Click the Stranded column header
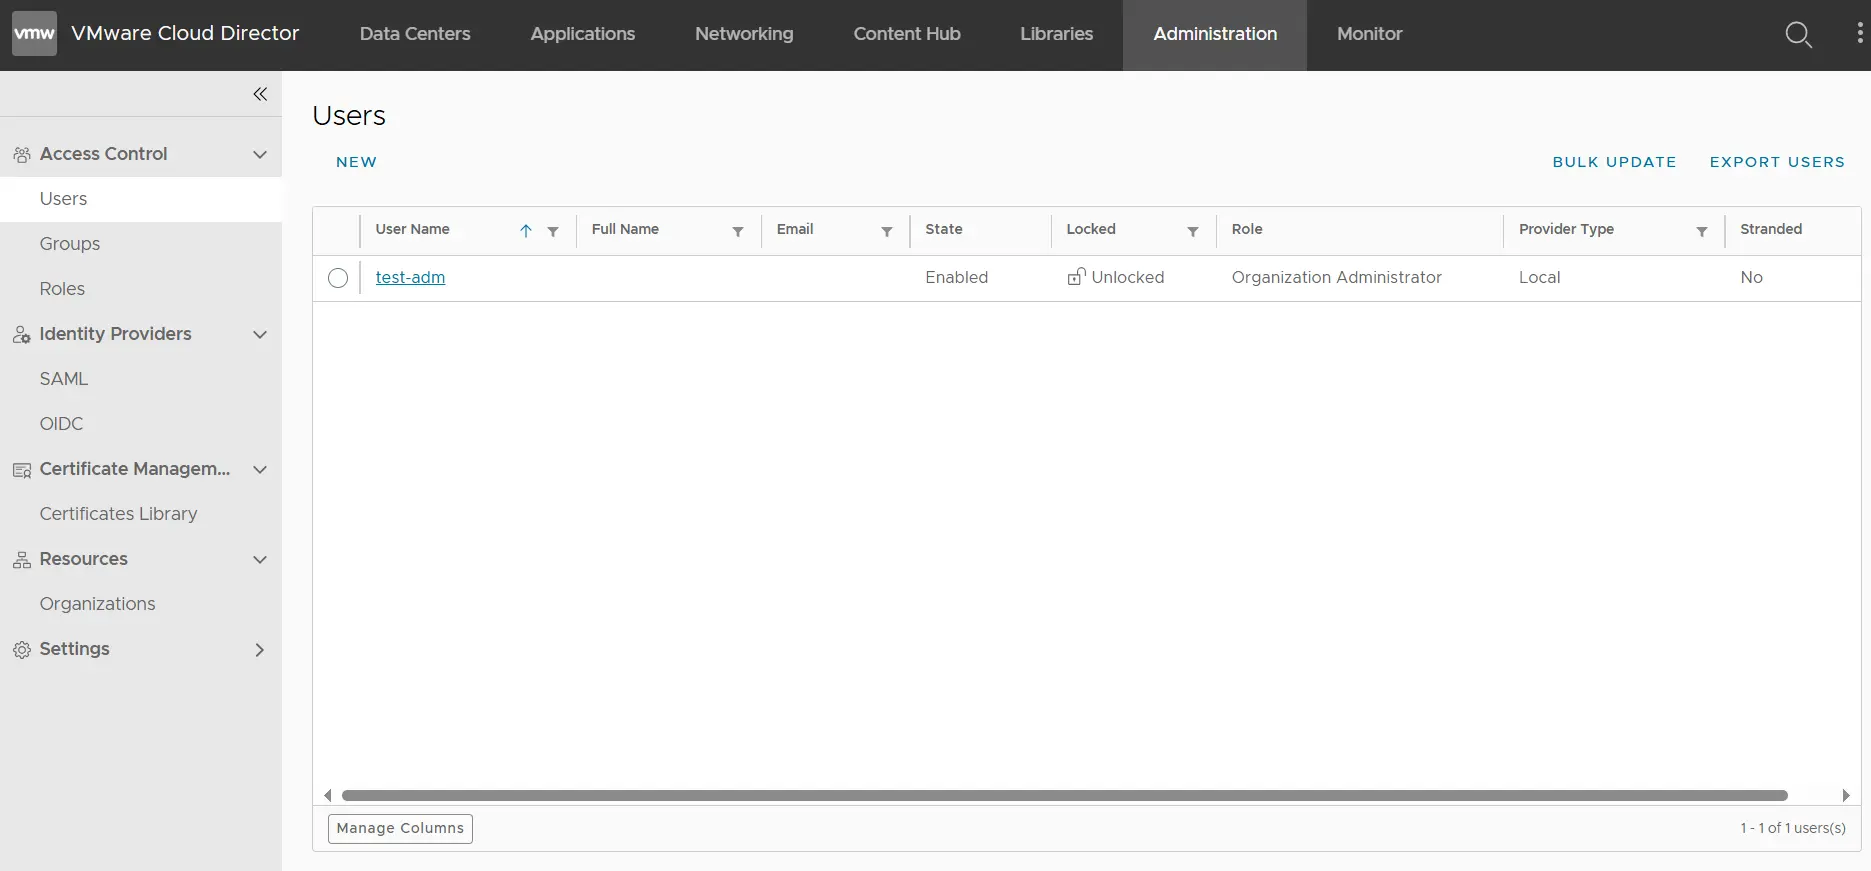 point(1771,229)
